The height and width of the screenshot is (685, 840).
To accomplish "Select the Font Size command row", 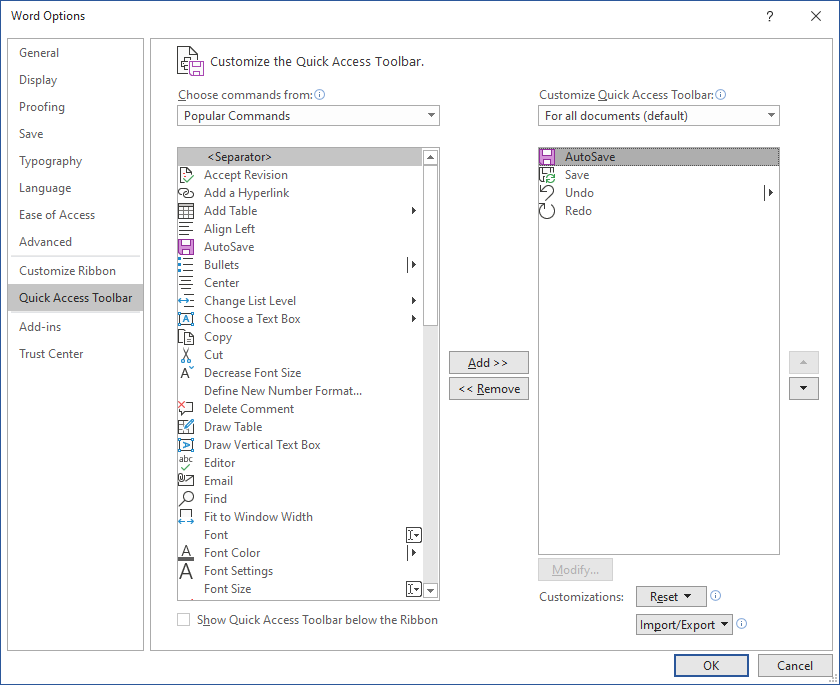I will [x=300, y=589].
